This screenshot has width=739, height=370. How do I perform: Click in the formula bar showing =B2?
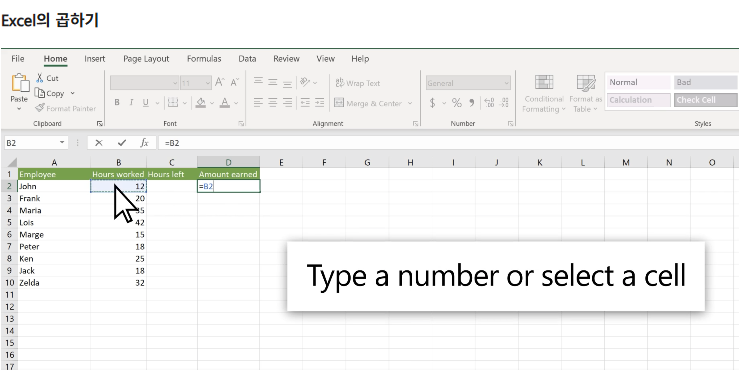(x=448, y=143)
